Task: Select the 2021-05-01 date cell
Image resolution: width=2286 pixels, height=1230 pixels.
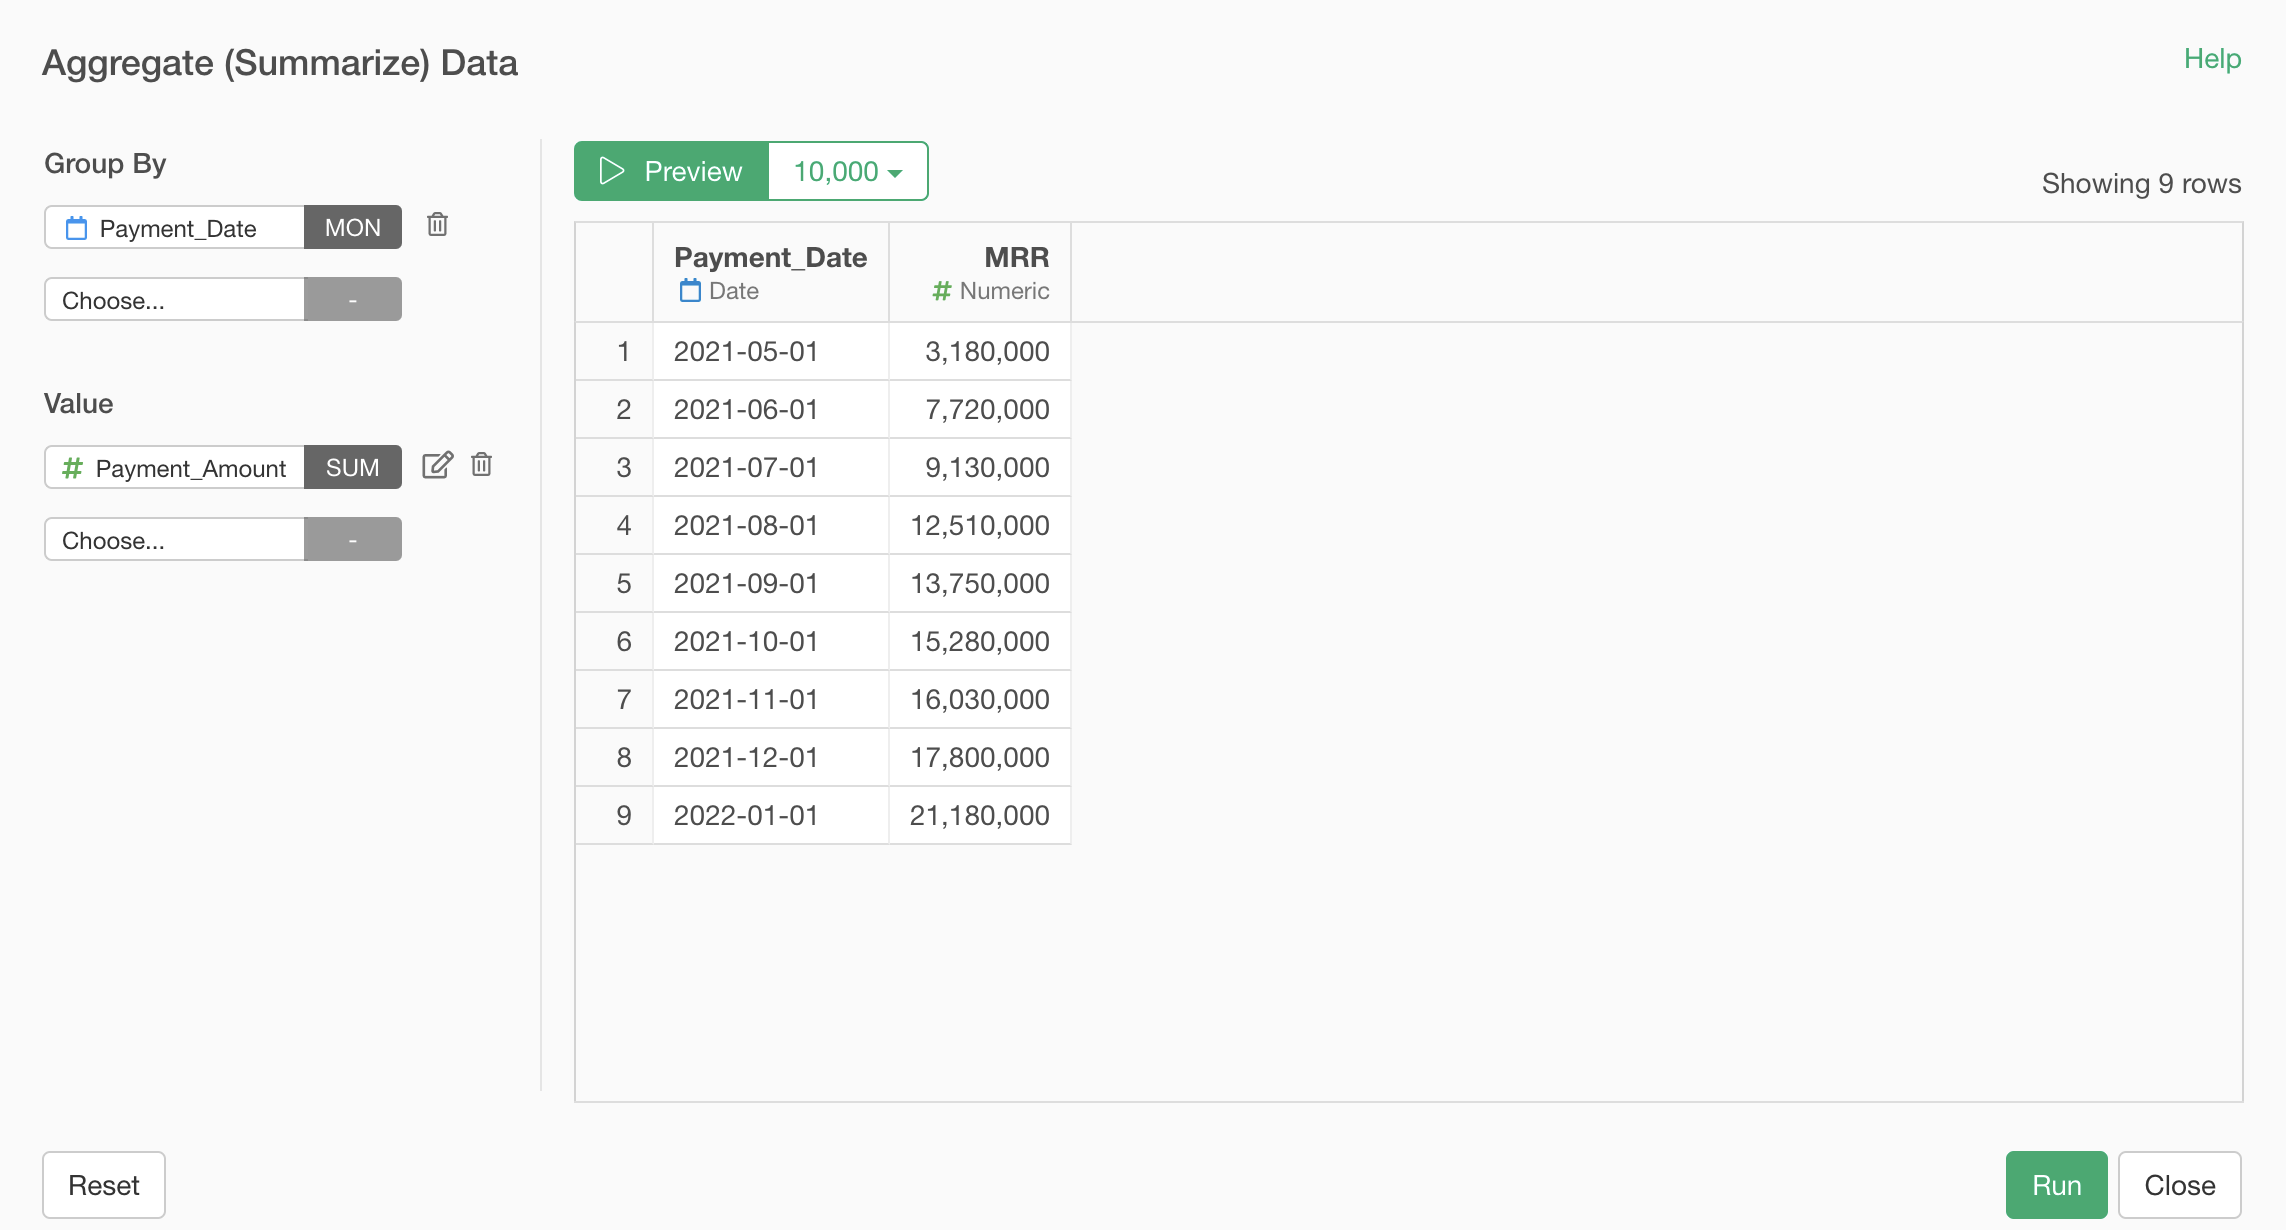Action: coord(746,351)
